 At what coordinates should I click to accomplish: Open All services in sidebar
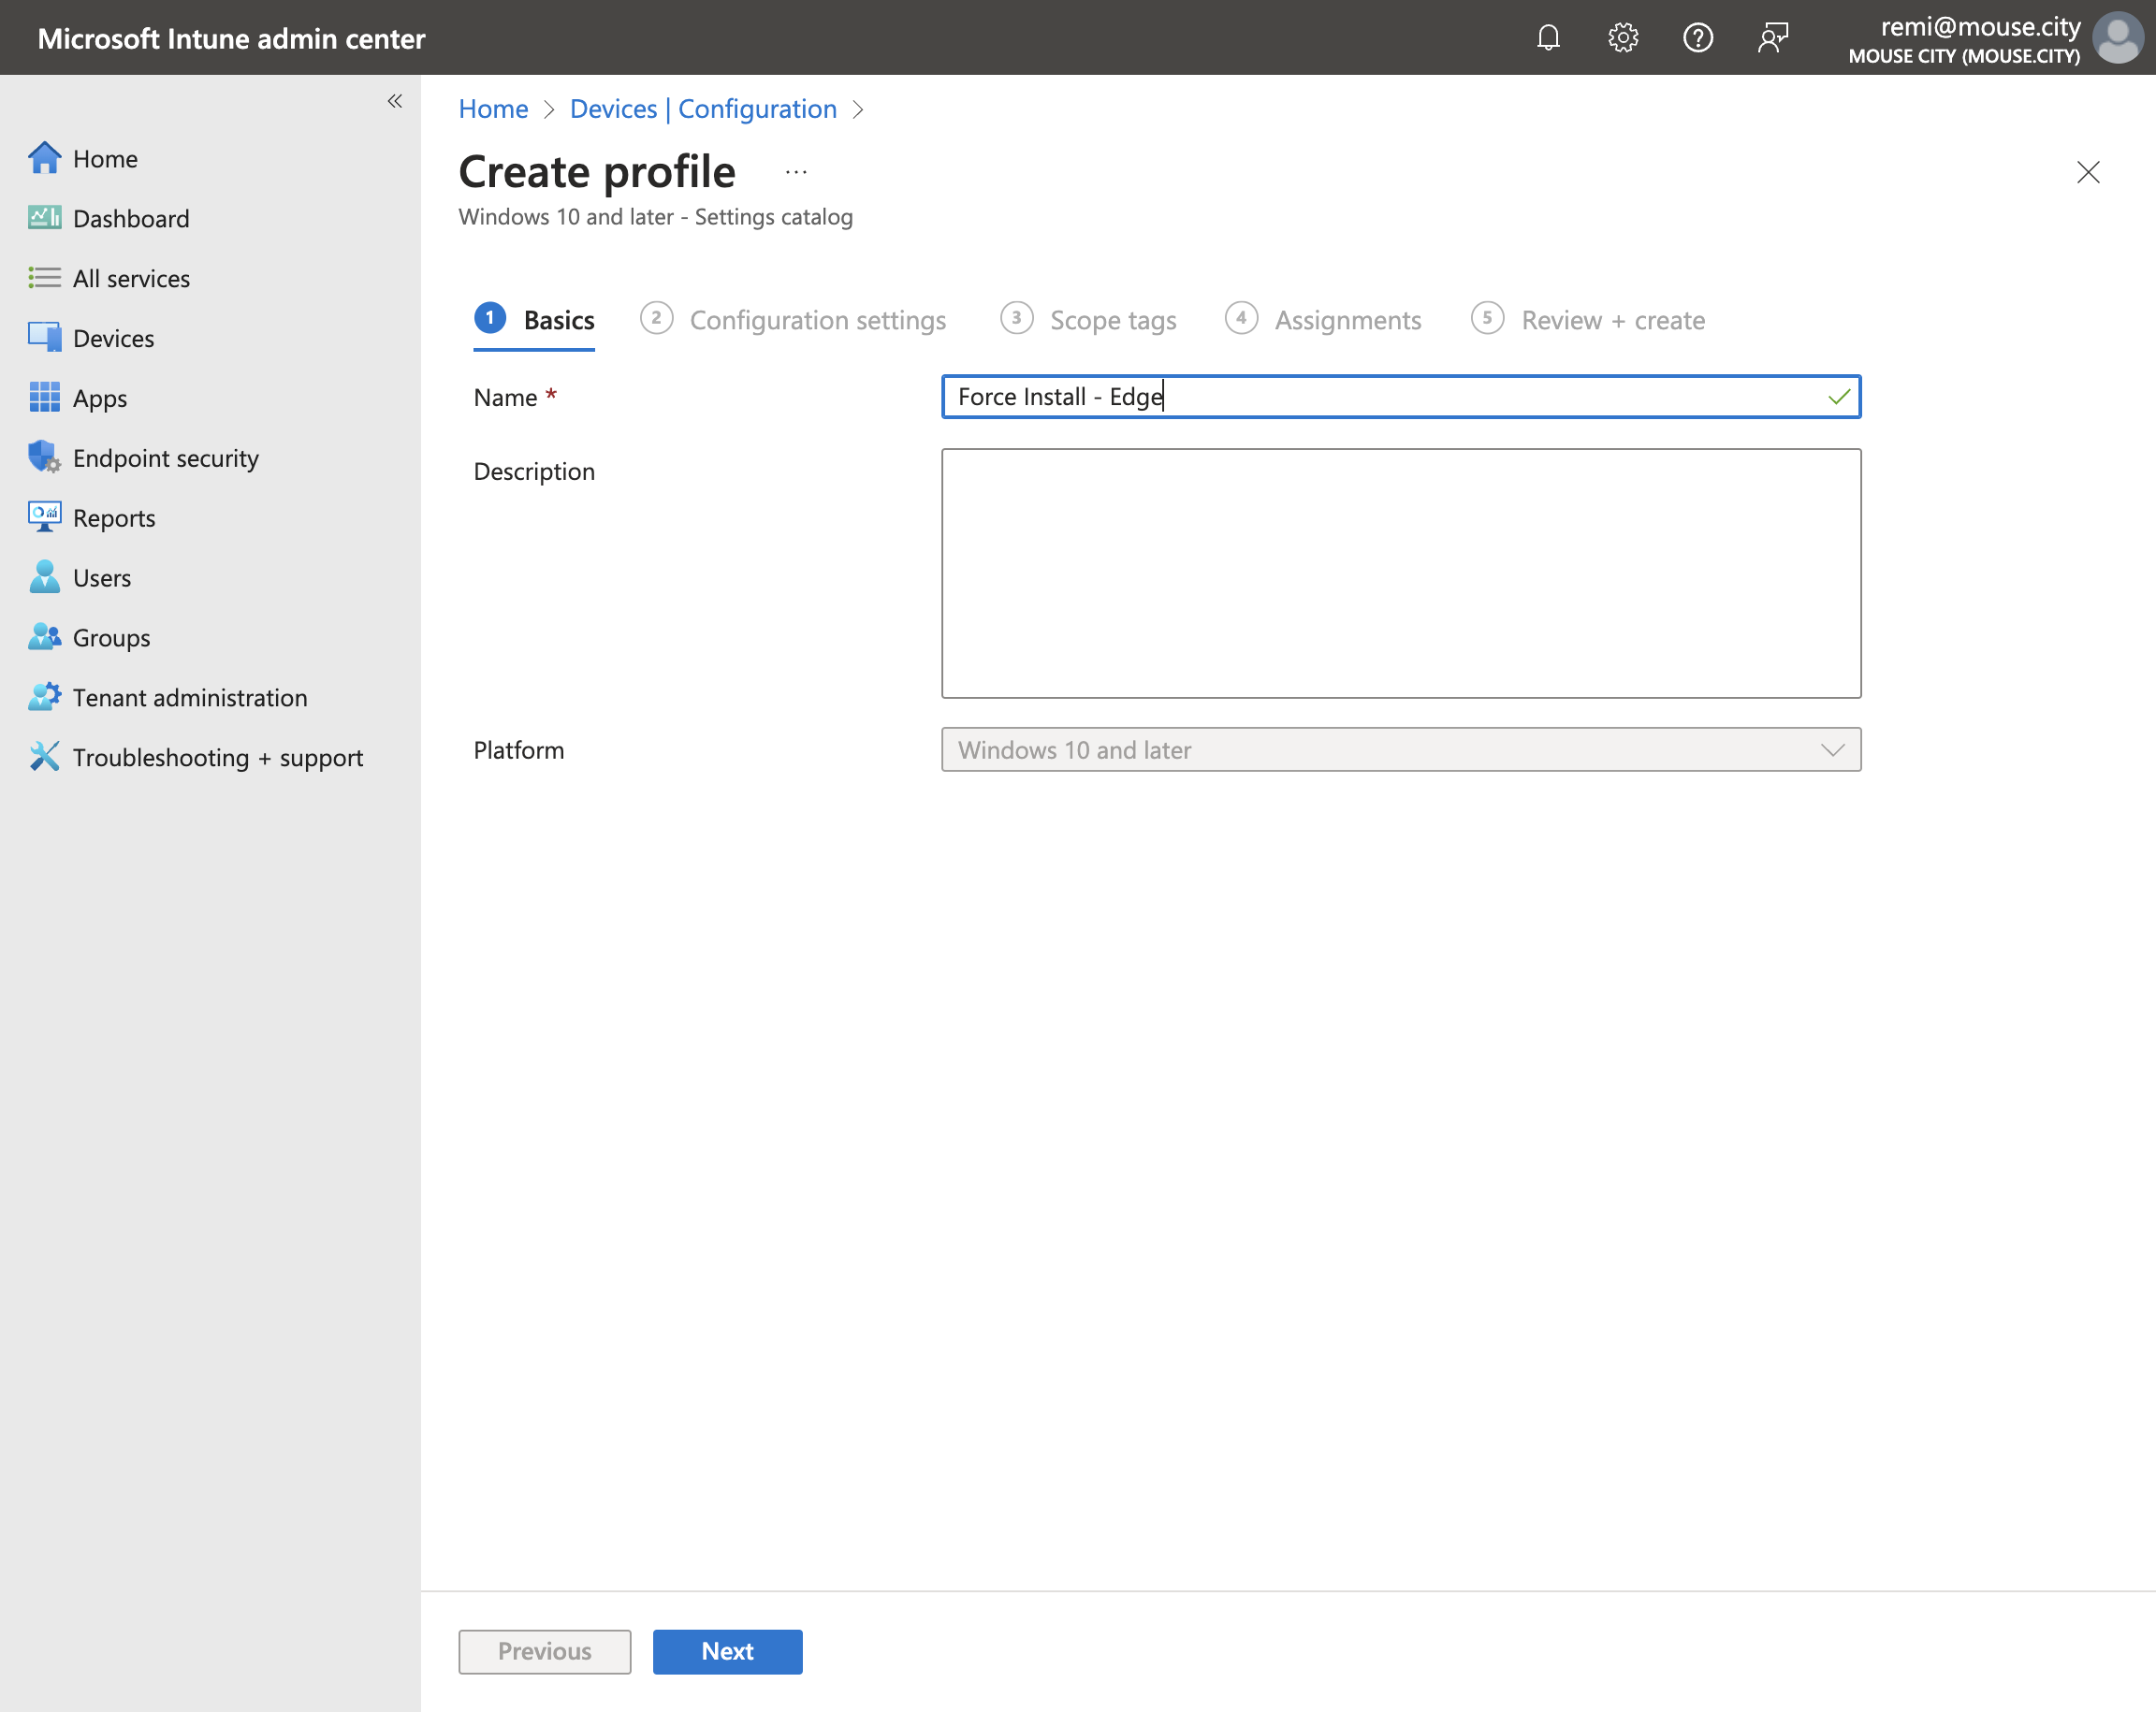(x=131, y=278)
